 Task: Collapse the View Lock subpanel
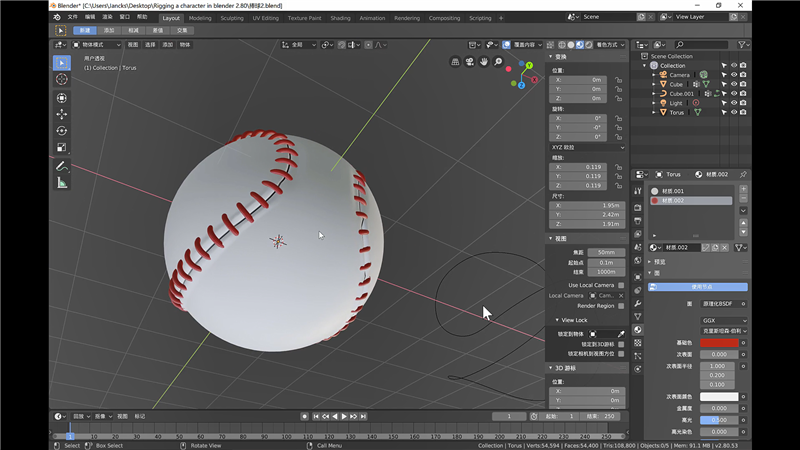[557, 320]
